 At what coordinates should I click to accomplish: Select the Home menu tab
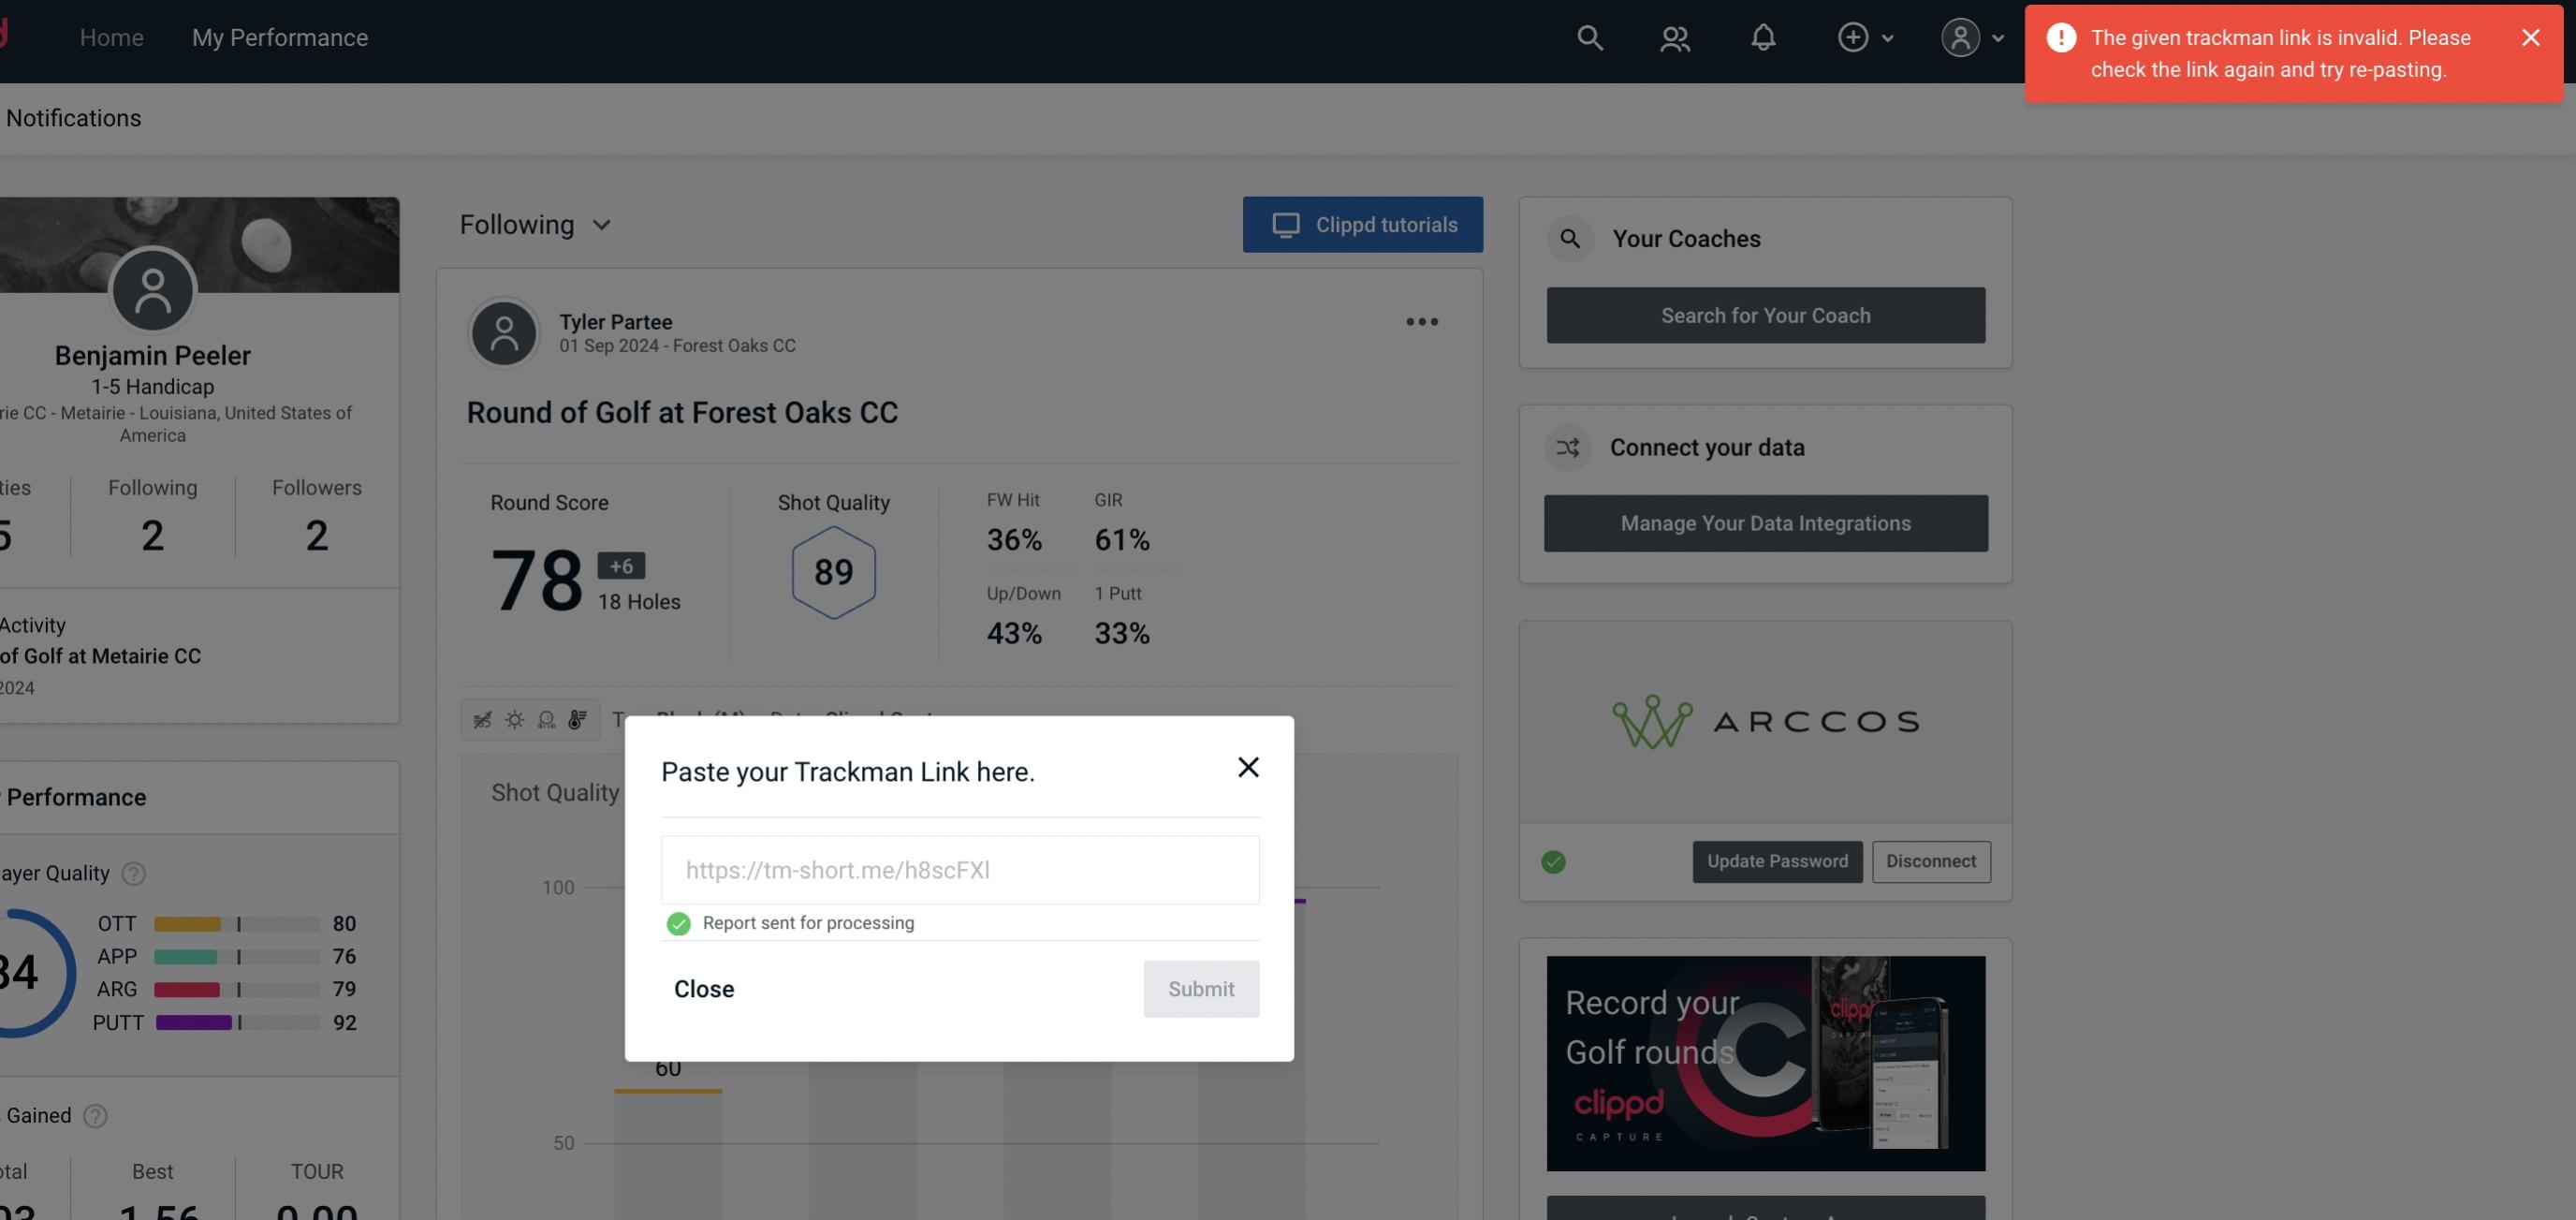[x=111, y=35]
